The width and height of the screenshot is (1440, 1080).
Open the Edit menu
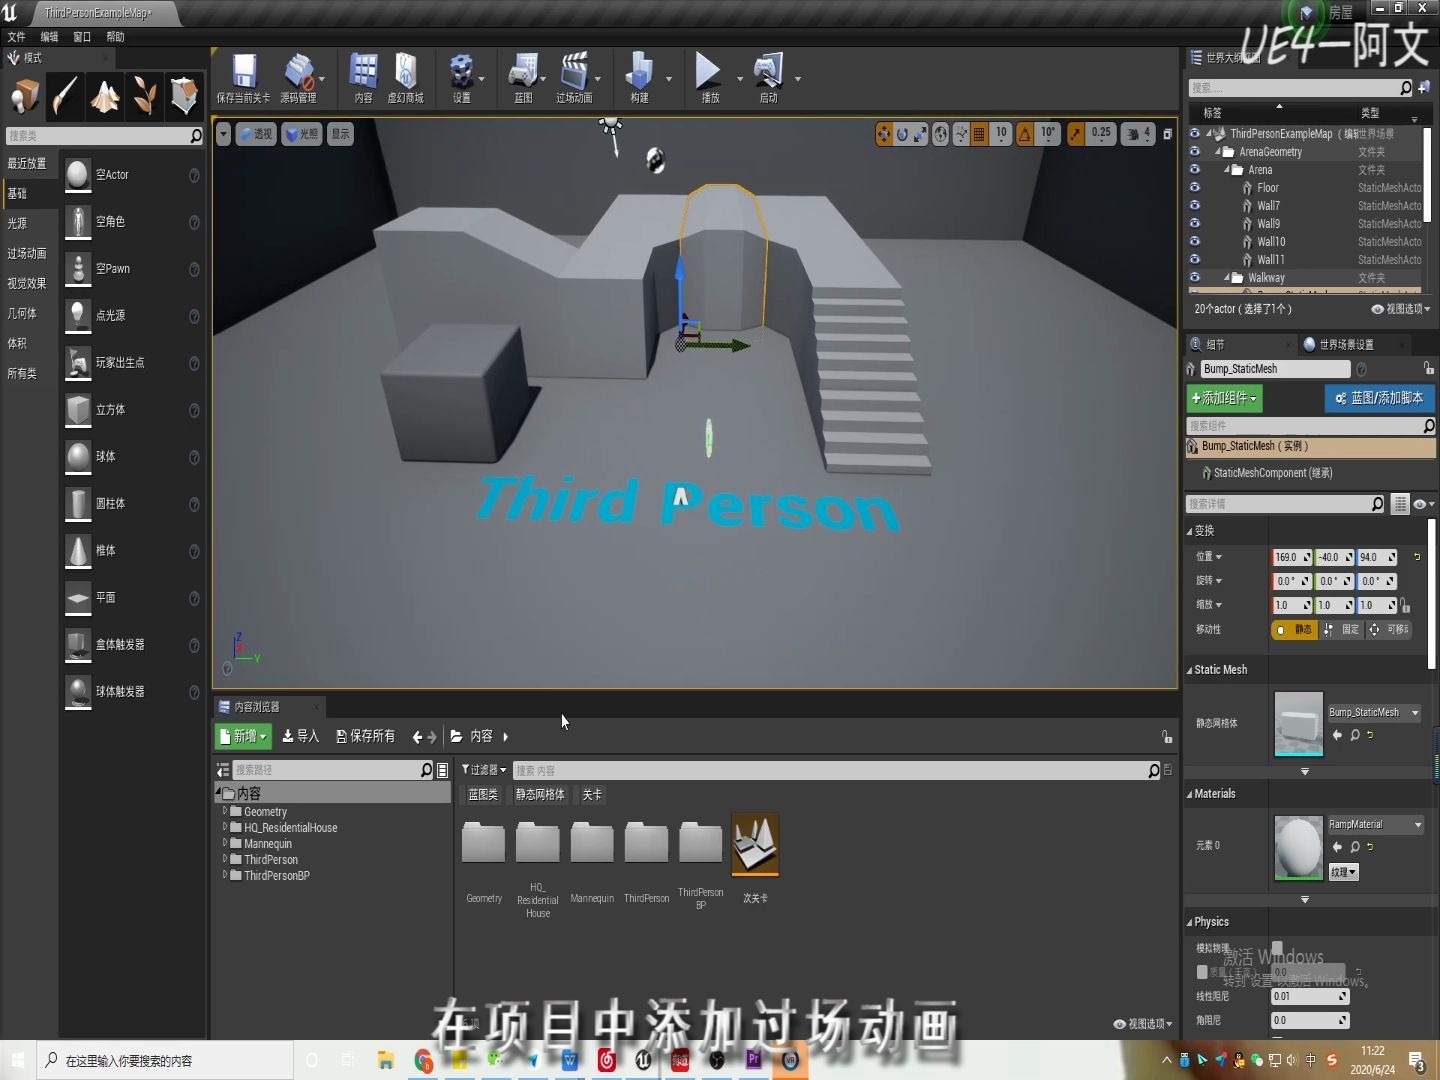[49, 37]
